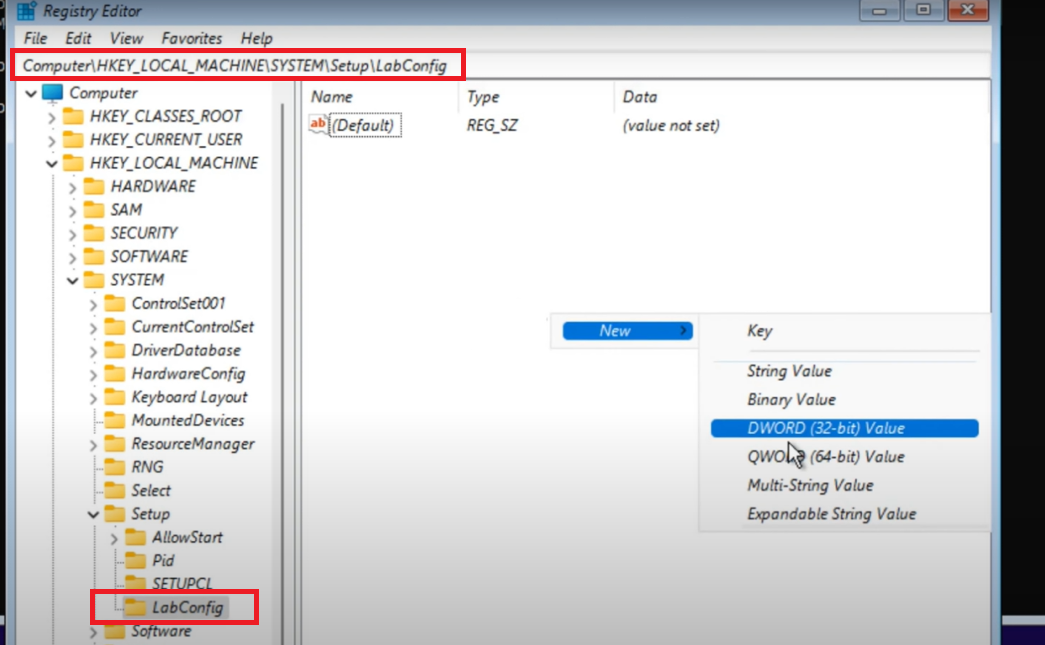
Task: Click the AllowStart folder icon
Action: [135, 537]
